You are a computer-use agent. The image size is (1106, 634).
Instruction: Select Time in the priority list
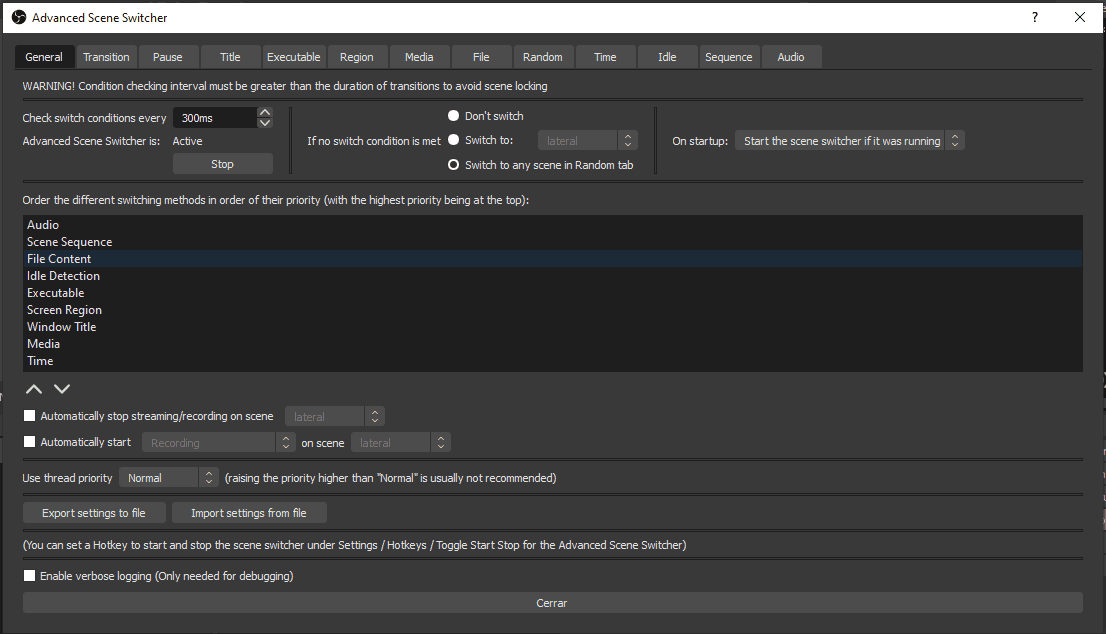click(x=552, y=360)
